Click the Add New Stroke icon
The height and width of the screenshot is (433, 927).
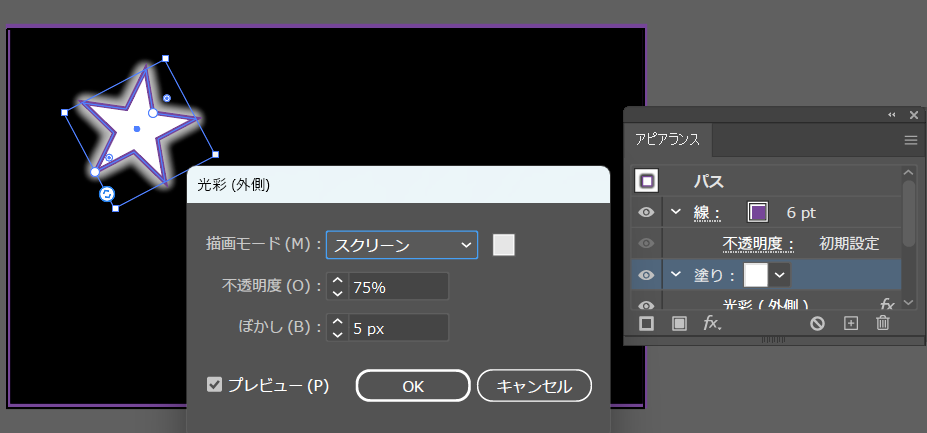click(646, 323)
